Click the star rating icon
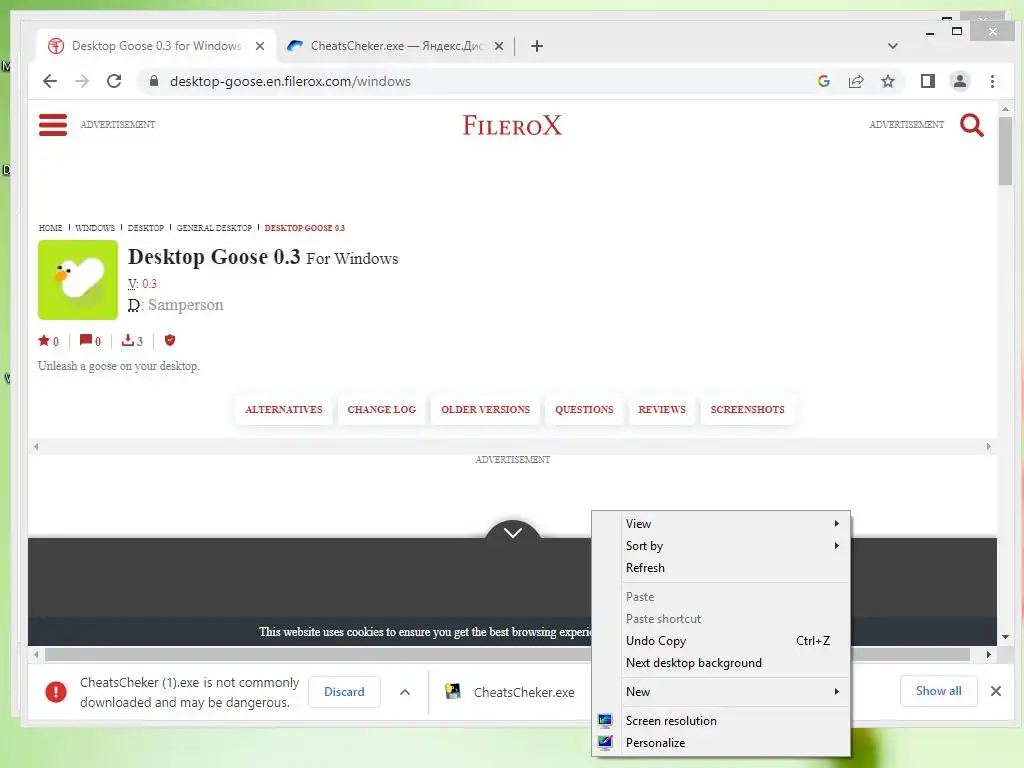The width and height of the screenshot is (1024, 768). pos(44,340)
